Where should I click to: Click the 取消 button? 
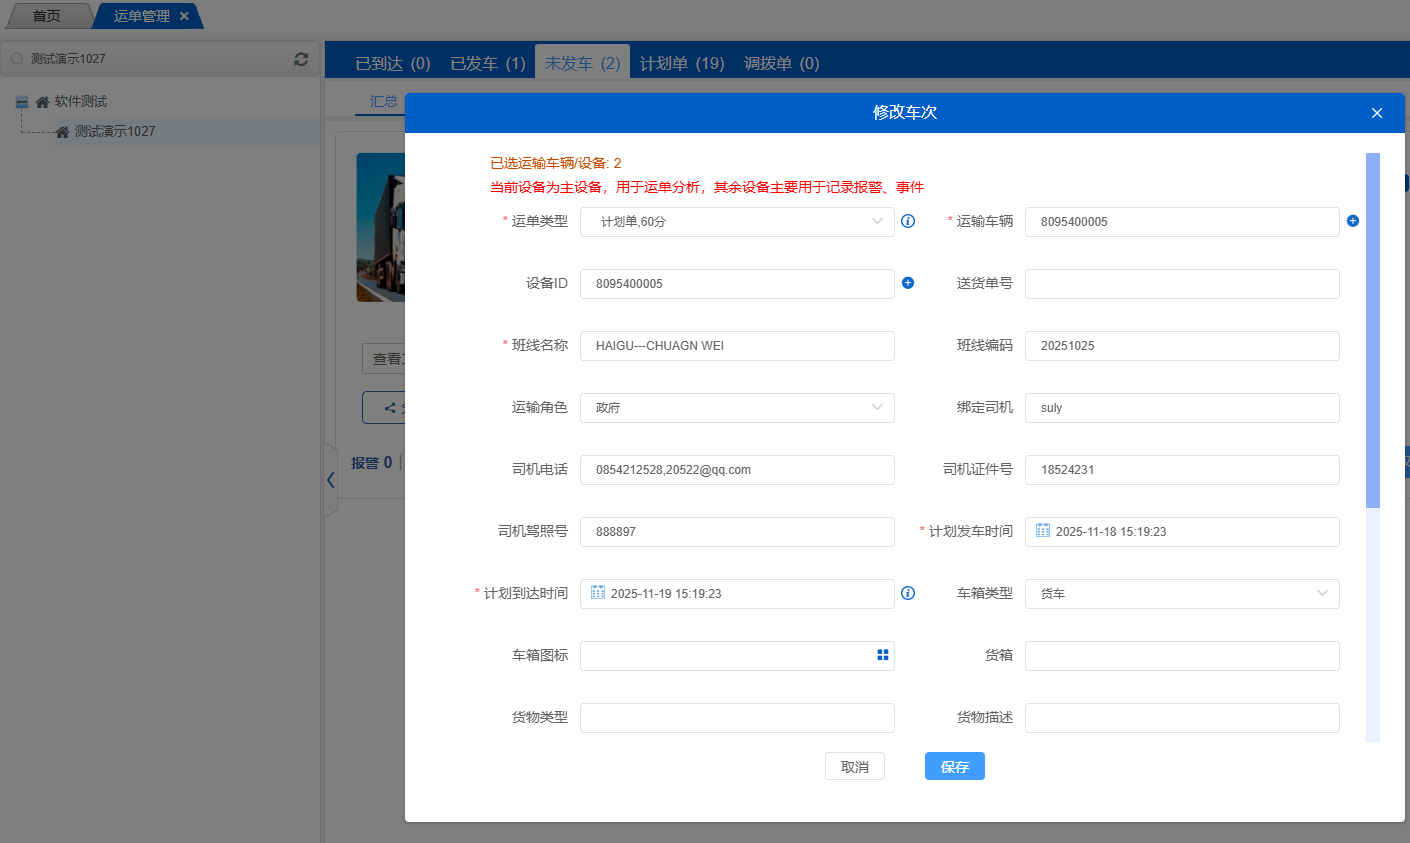pyautogui.click(x=854, y=767)
